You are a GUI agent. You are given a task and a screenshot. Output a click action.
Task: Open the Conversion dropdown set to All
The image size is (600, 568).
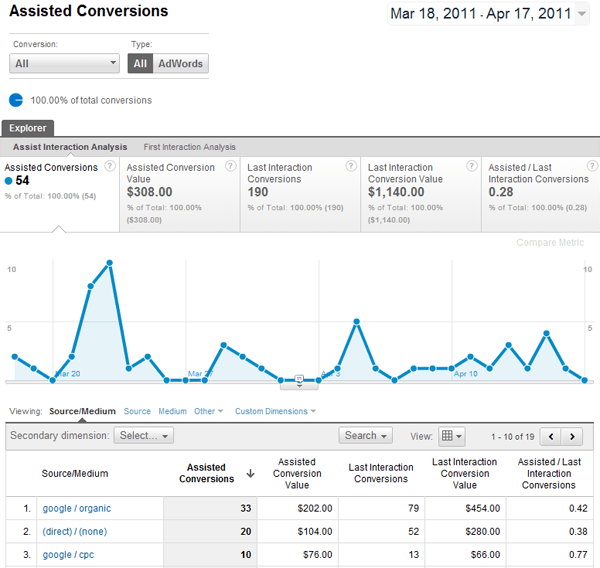pos(65,63)
